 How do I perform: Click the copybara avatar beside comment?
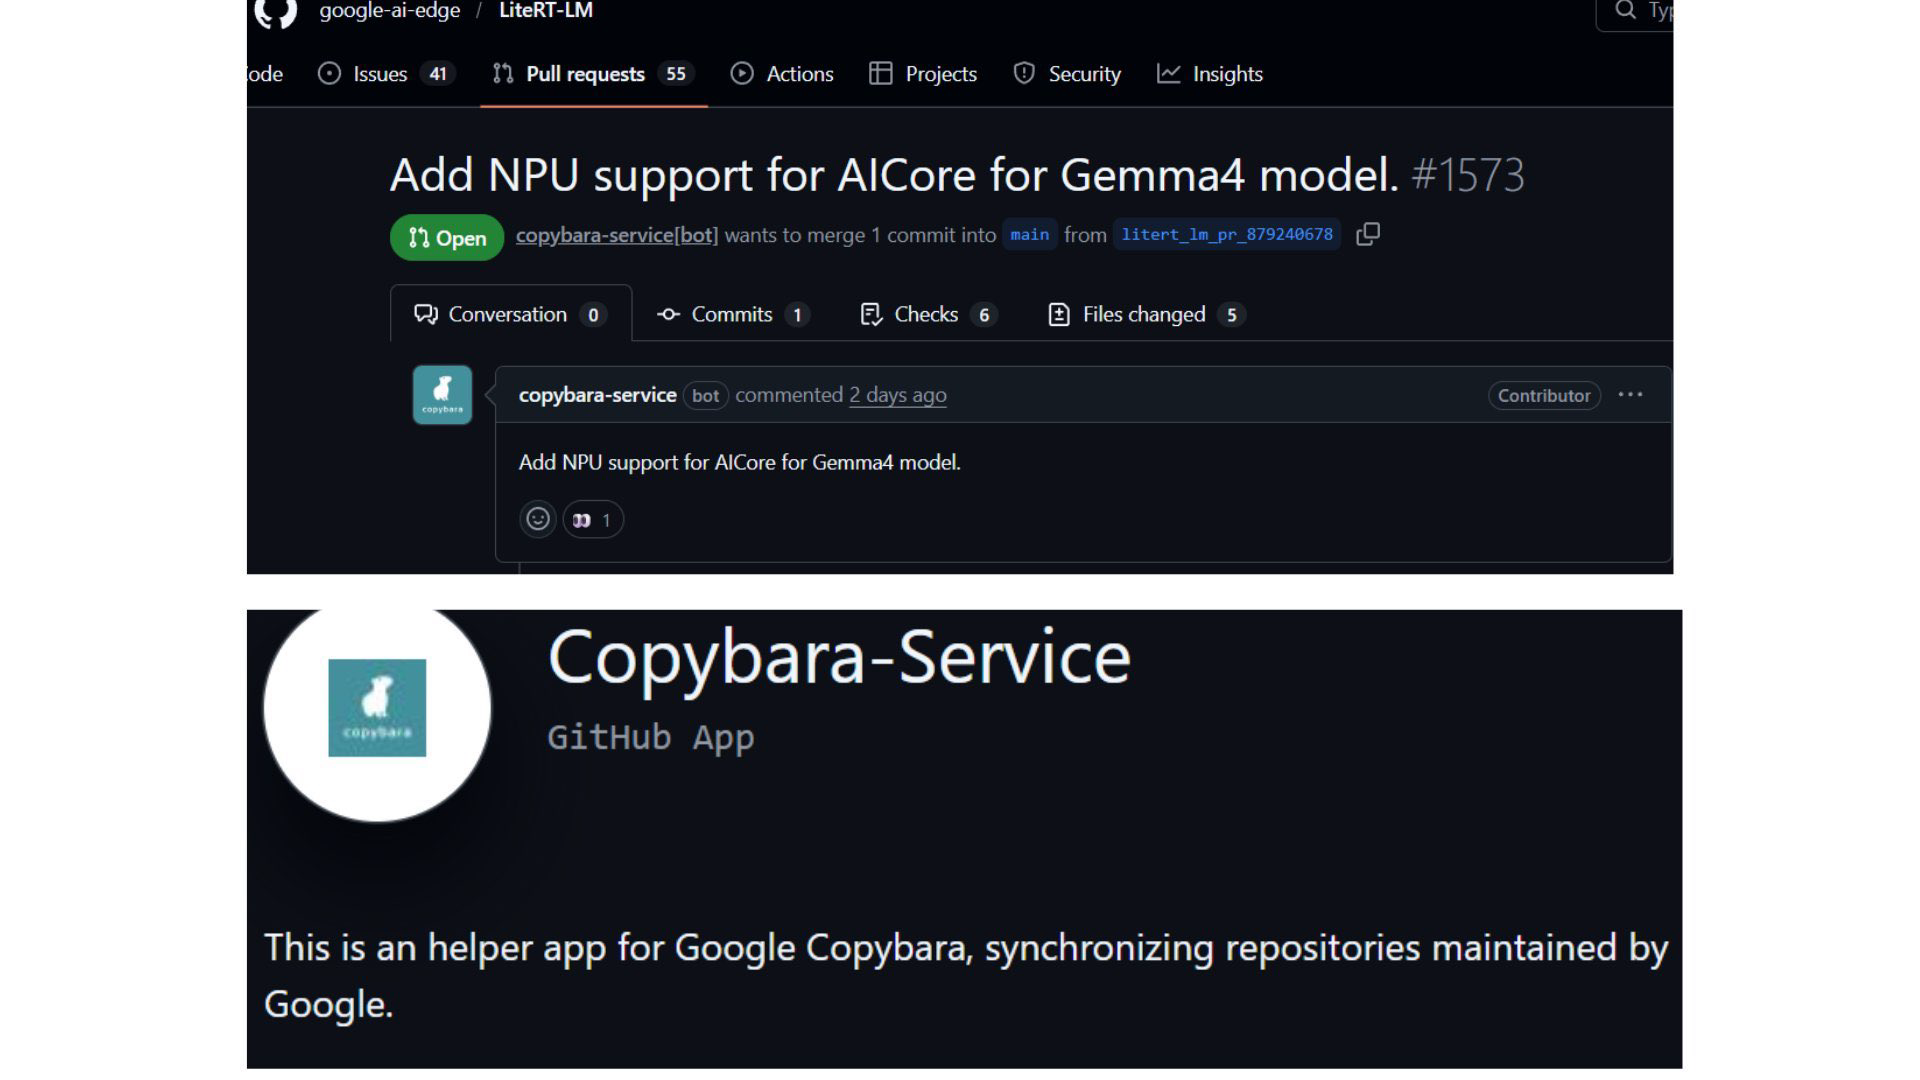[442, 395]
